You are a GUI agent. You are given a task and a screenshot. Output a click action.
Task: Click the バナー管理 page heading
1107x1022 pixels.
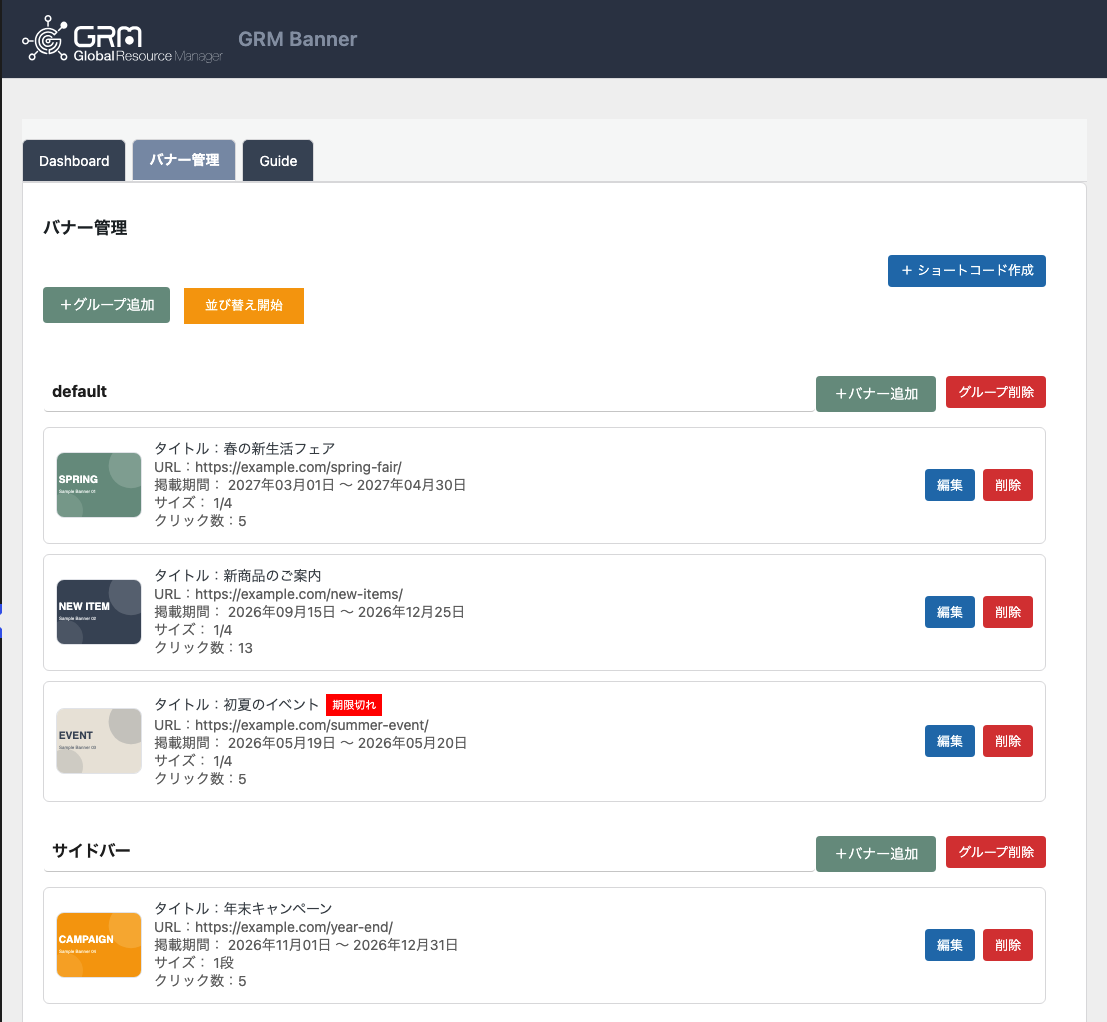[85, 228]
